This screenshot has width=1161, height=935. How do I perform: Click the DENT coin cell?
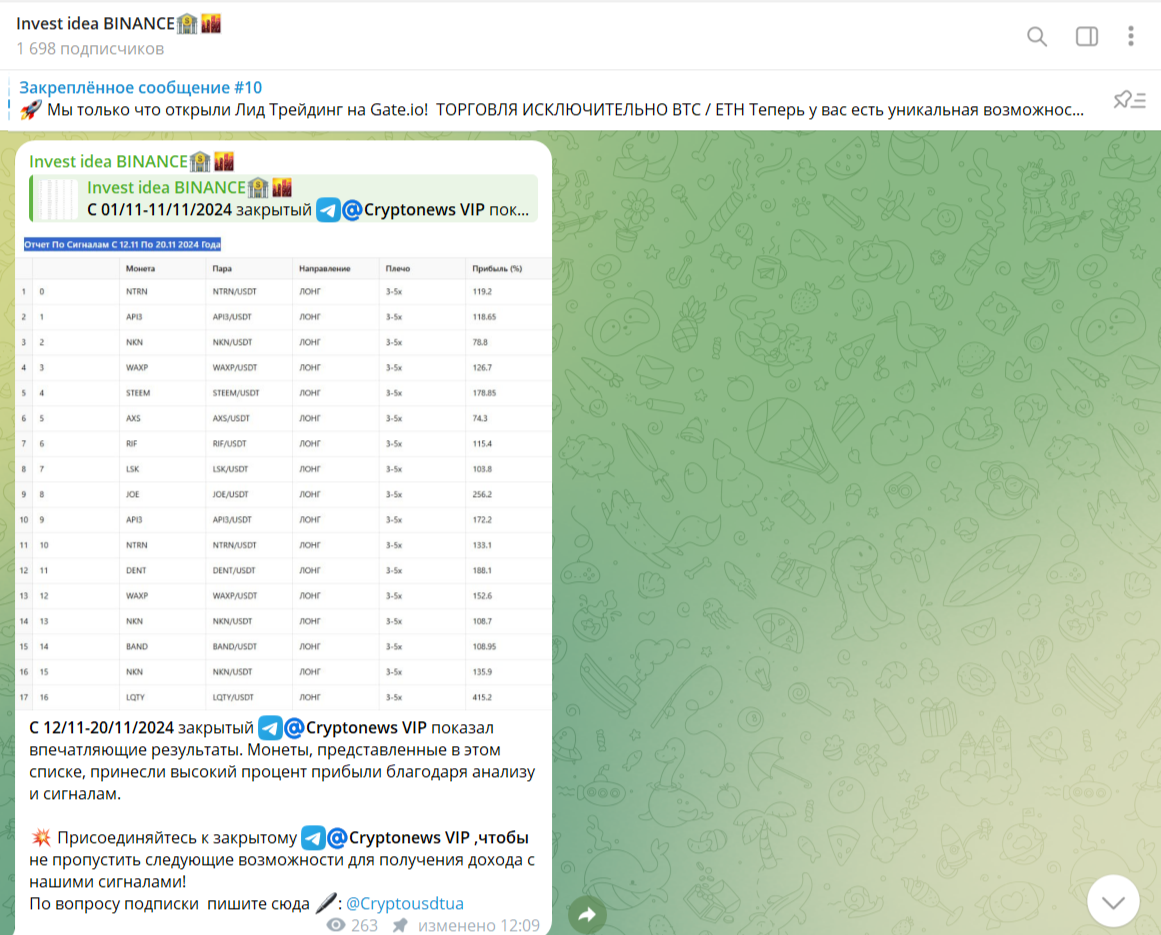[136, 571]
